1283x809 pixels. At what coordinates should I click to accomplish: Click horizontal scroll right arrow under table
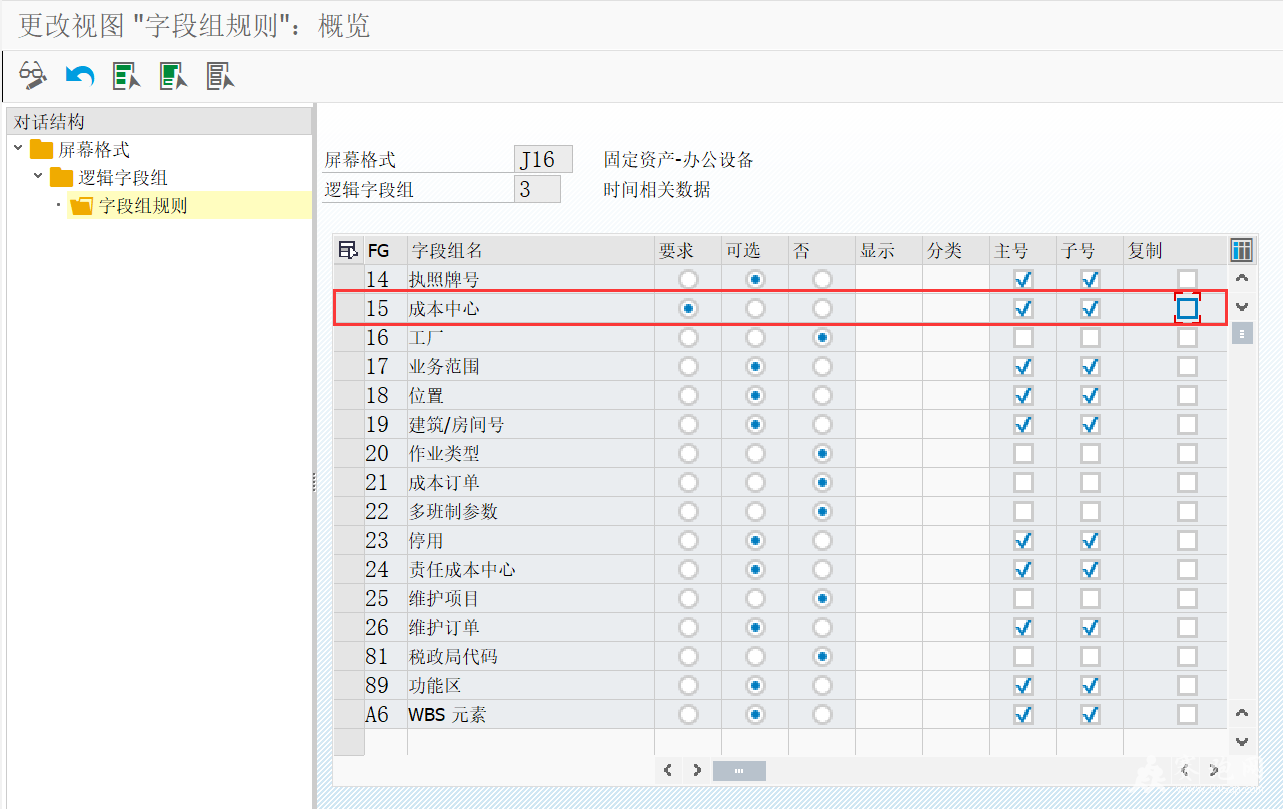697,770
